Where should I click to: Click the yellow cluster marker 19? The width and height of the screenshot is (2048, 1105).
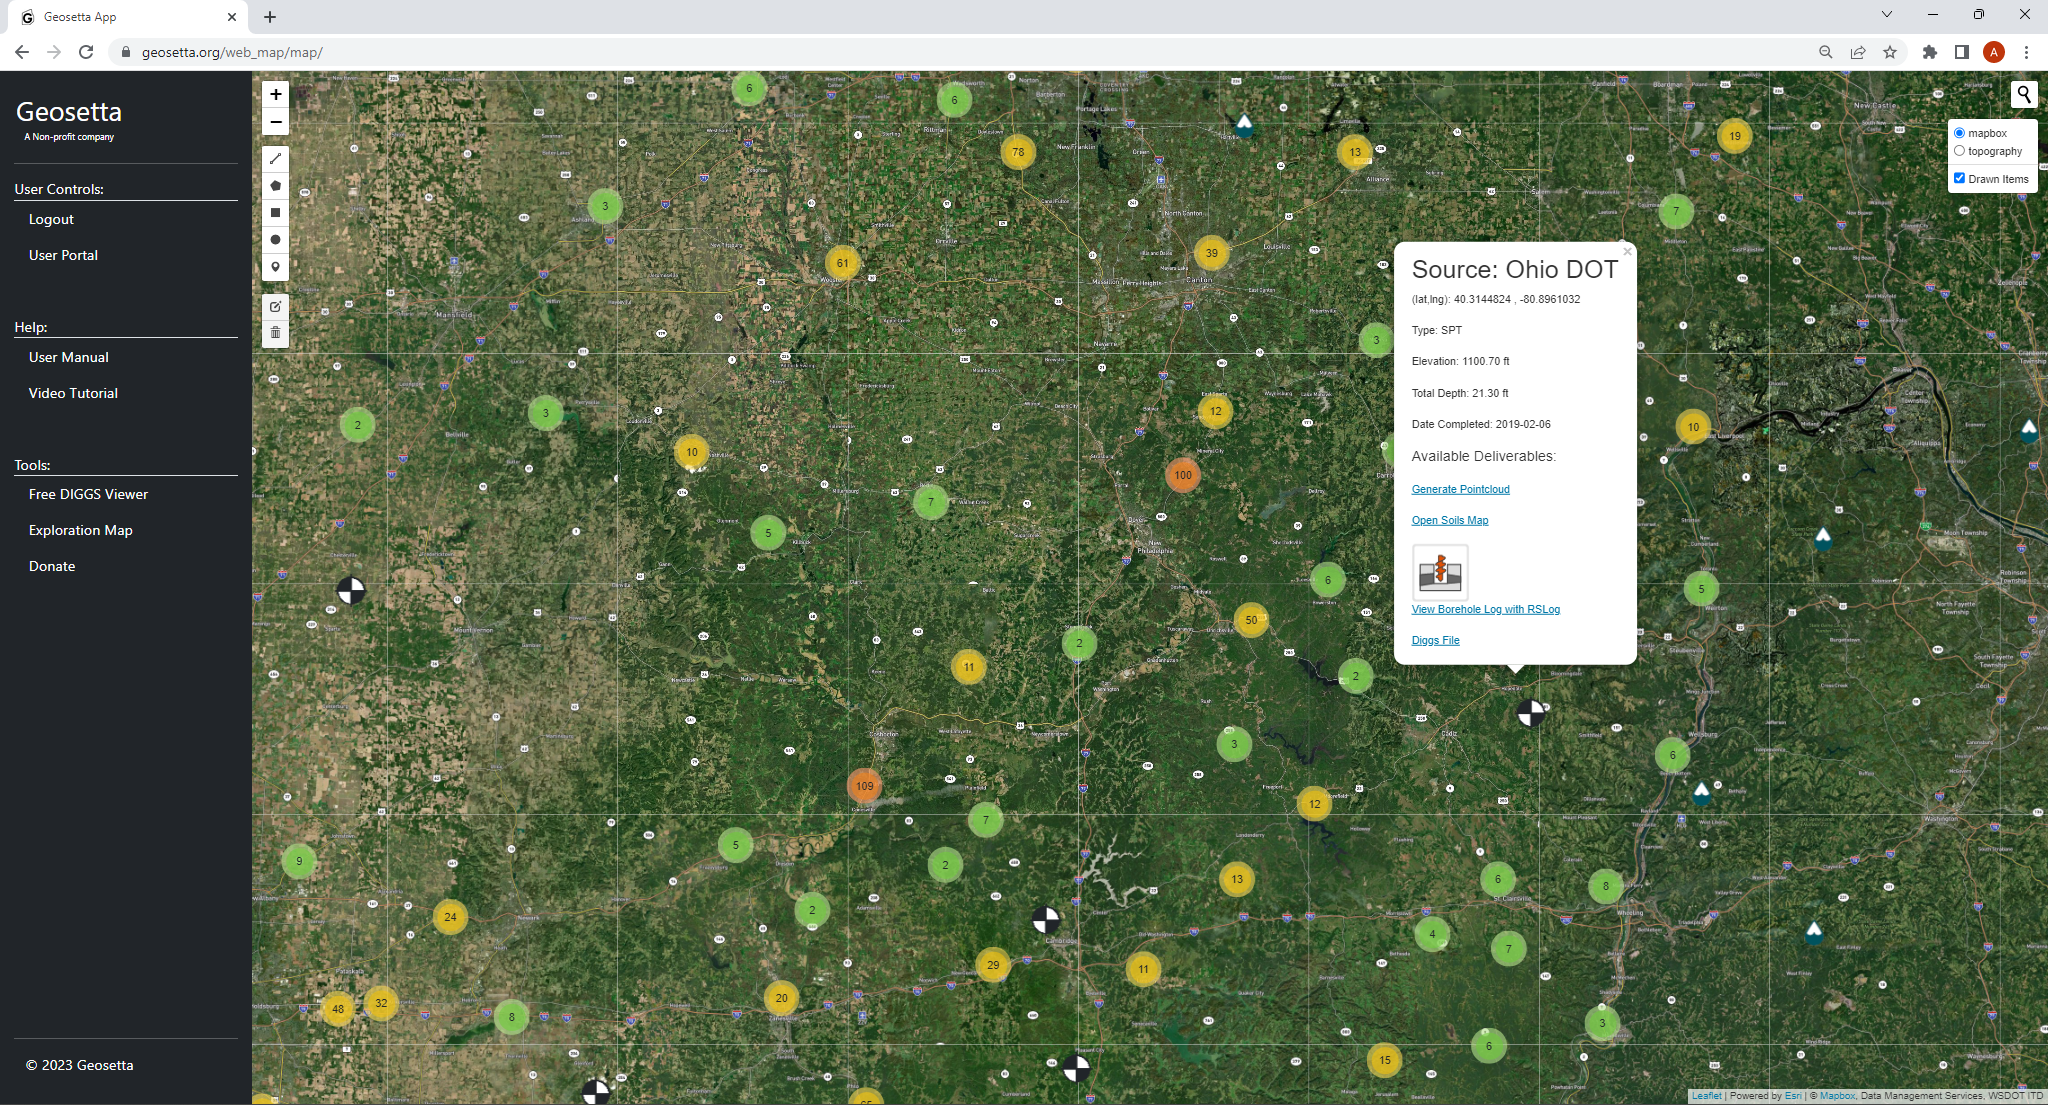1735,136
